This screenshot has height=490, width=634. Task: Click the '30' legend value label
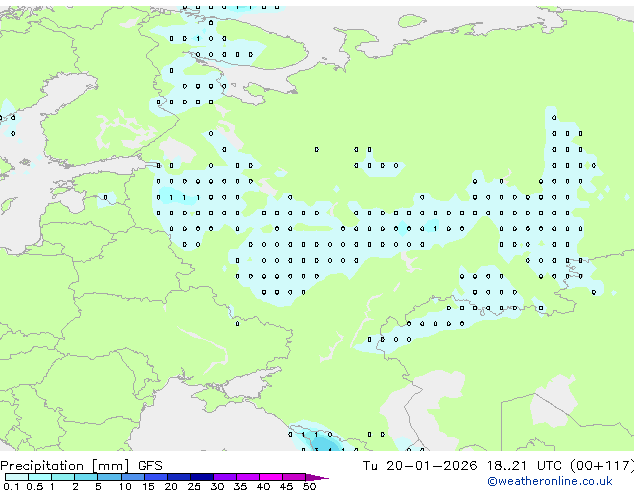coord(217,486)
